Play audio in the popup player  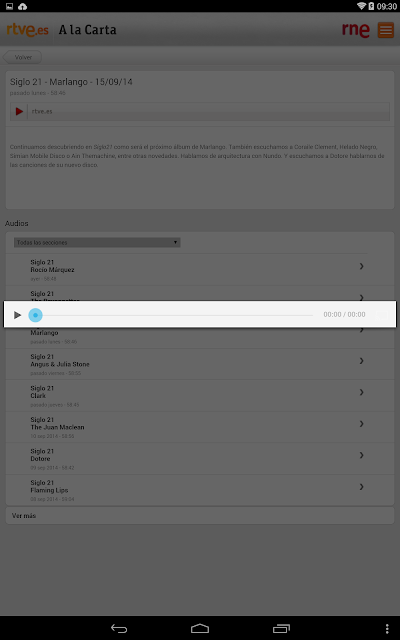tap(18, 315)
